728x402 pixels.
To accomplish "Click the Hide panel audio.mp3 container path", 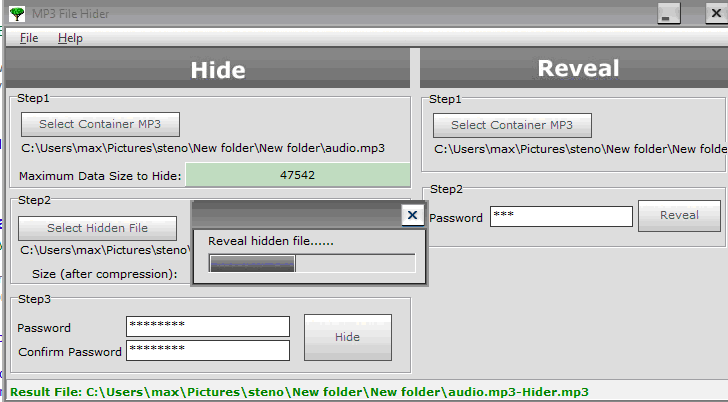I will (x=203, y=148).
